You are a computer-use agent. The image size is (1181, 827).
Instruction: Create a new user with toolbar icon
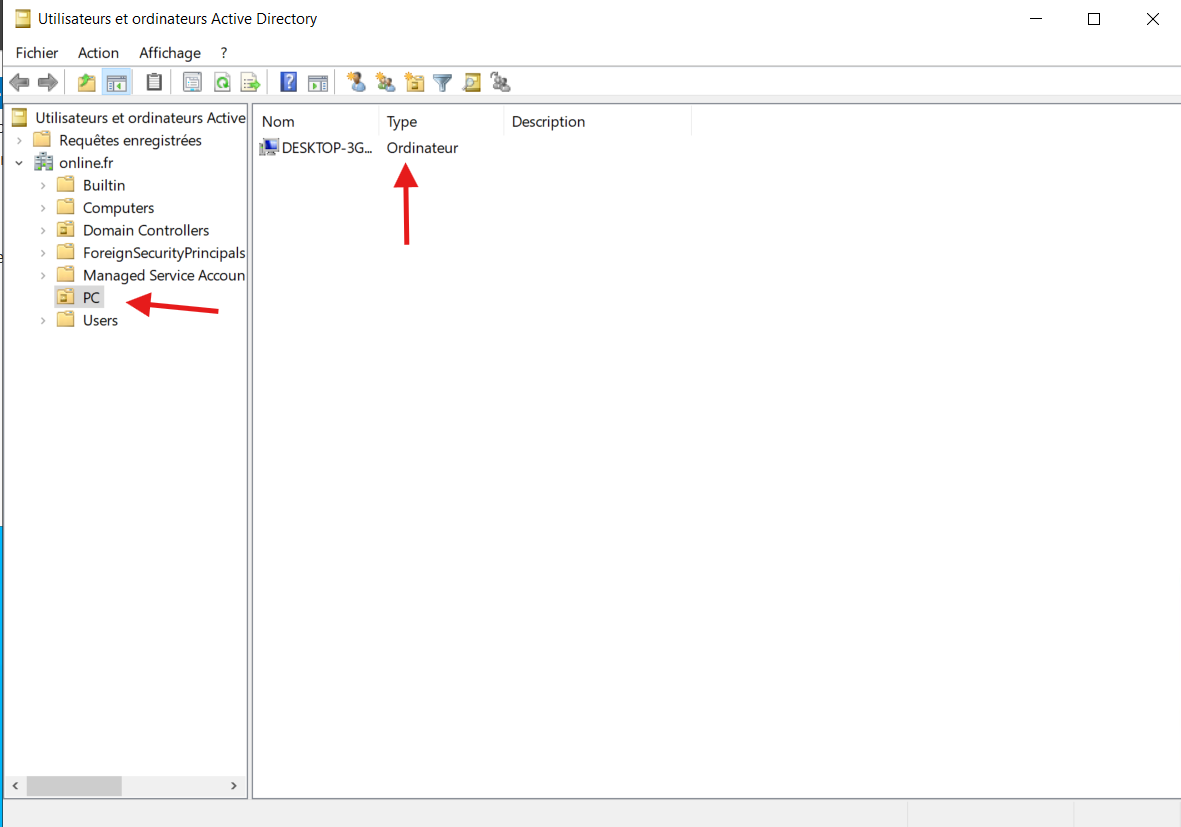[x=356, y=82]
